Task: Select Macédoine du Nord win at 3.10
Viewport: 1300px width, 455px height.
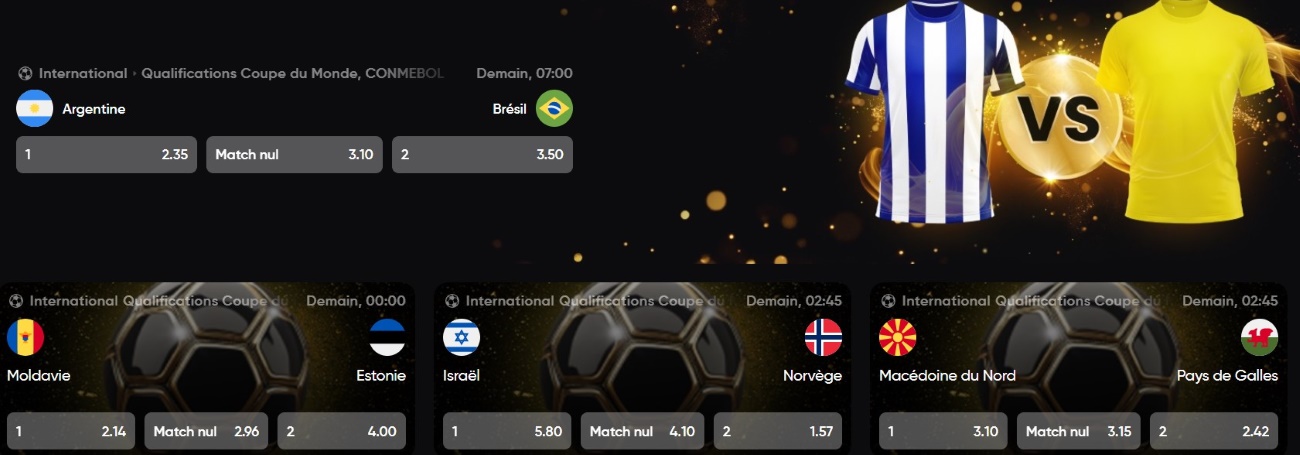Action: [943, 432]
